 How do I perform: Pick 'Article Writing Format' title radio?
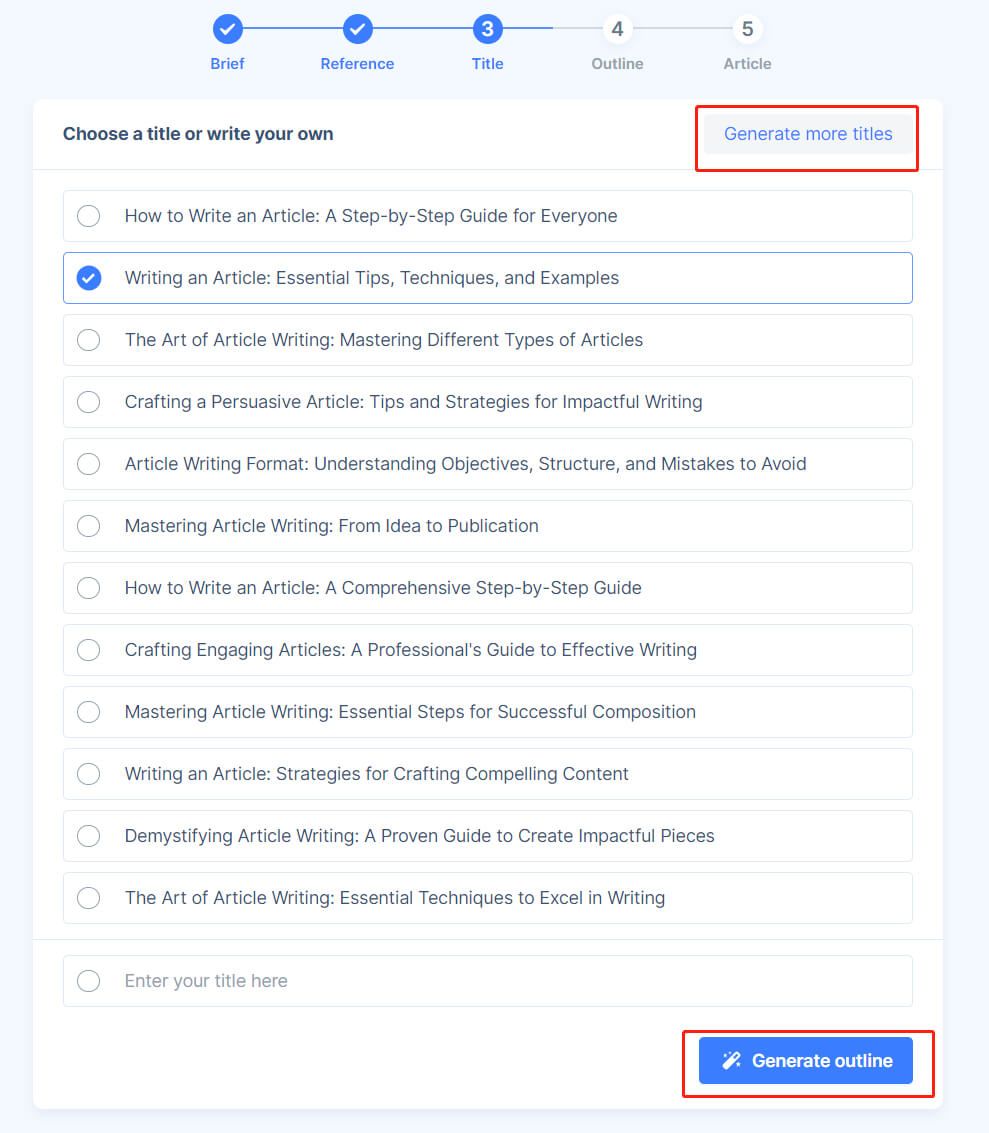point(89,464)
